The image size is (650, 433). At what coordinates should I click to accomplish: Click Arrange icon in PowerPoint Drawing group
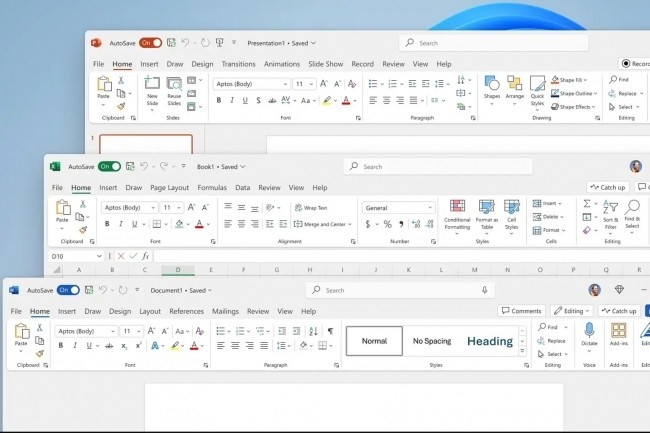pyautogui.click(x=514, y=85)
